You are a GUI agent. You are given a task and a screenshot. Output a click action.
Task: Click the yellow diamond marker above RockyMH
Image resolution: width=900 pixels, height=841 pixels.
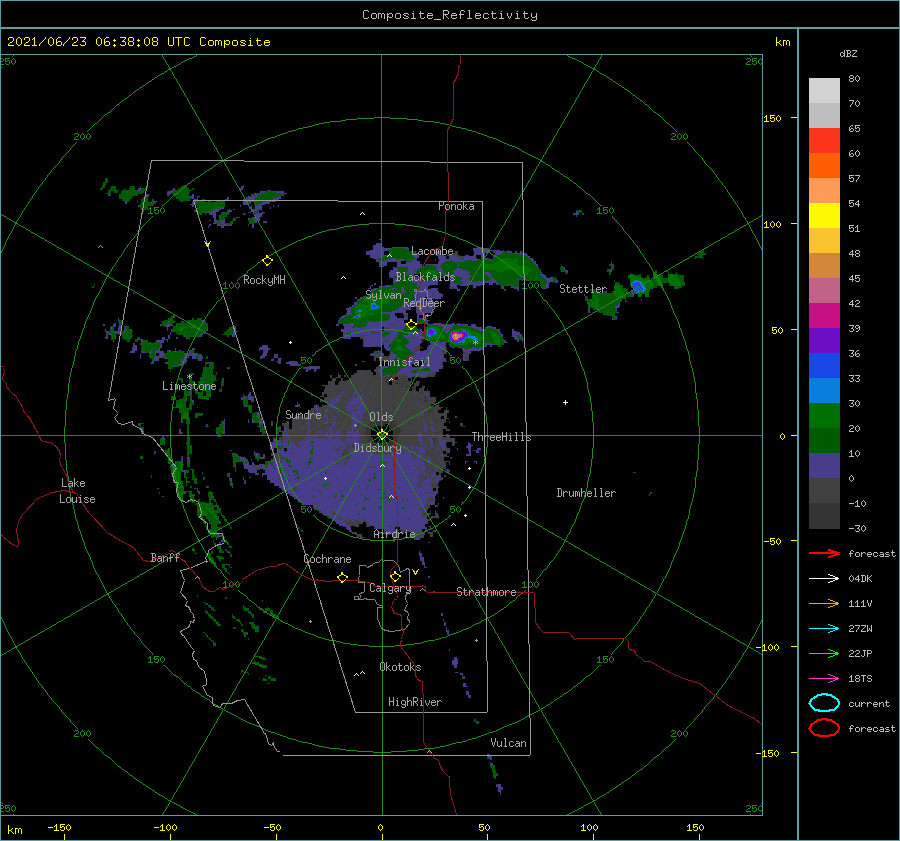coord(267,261)
